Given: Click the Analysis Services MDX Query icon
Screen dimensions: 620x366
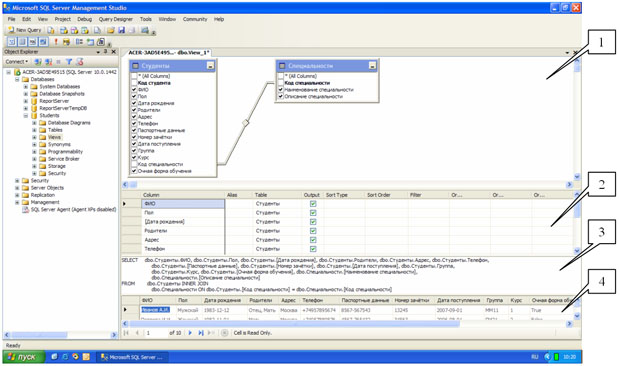Looking at the screenshot, I should [x=63, y=30].
